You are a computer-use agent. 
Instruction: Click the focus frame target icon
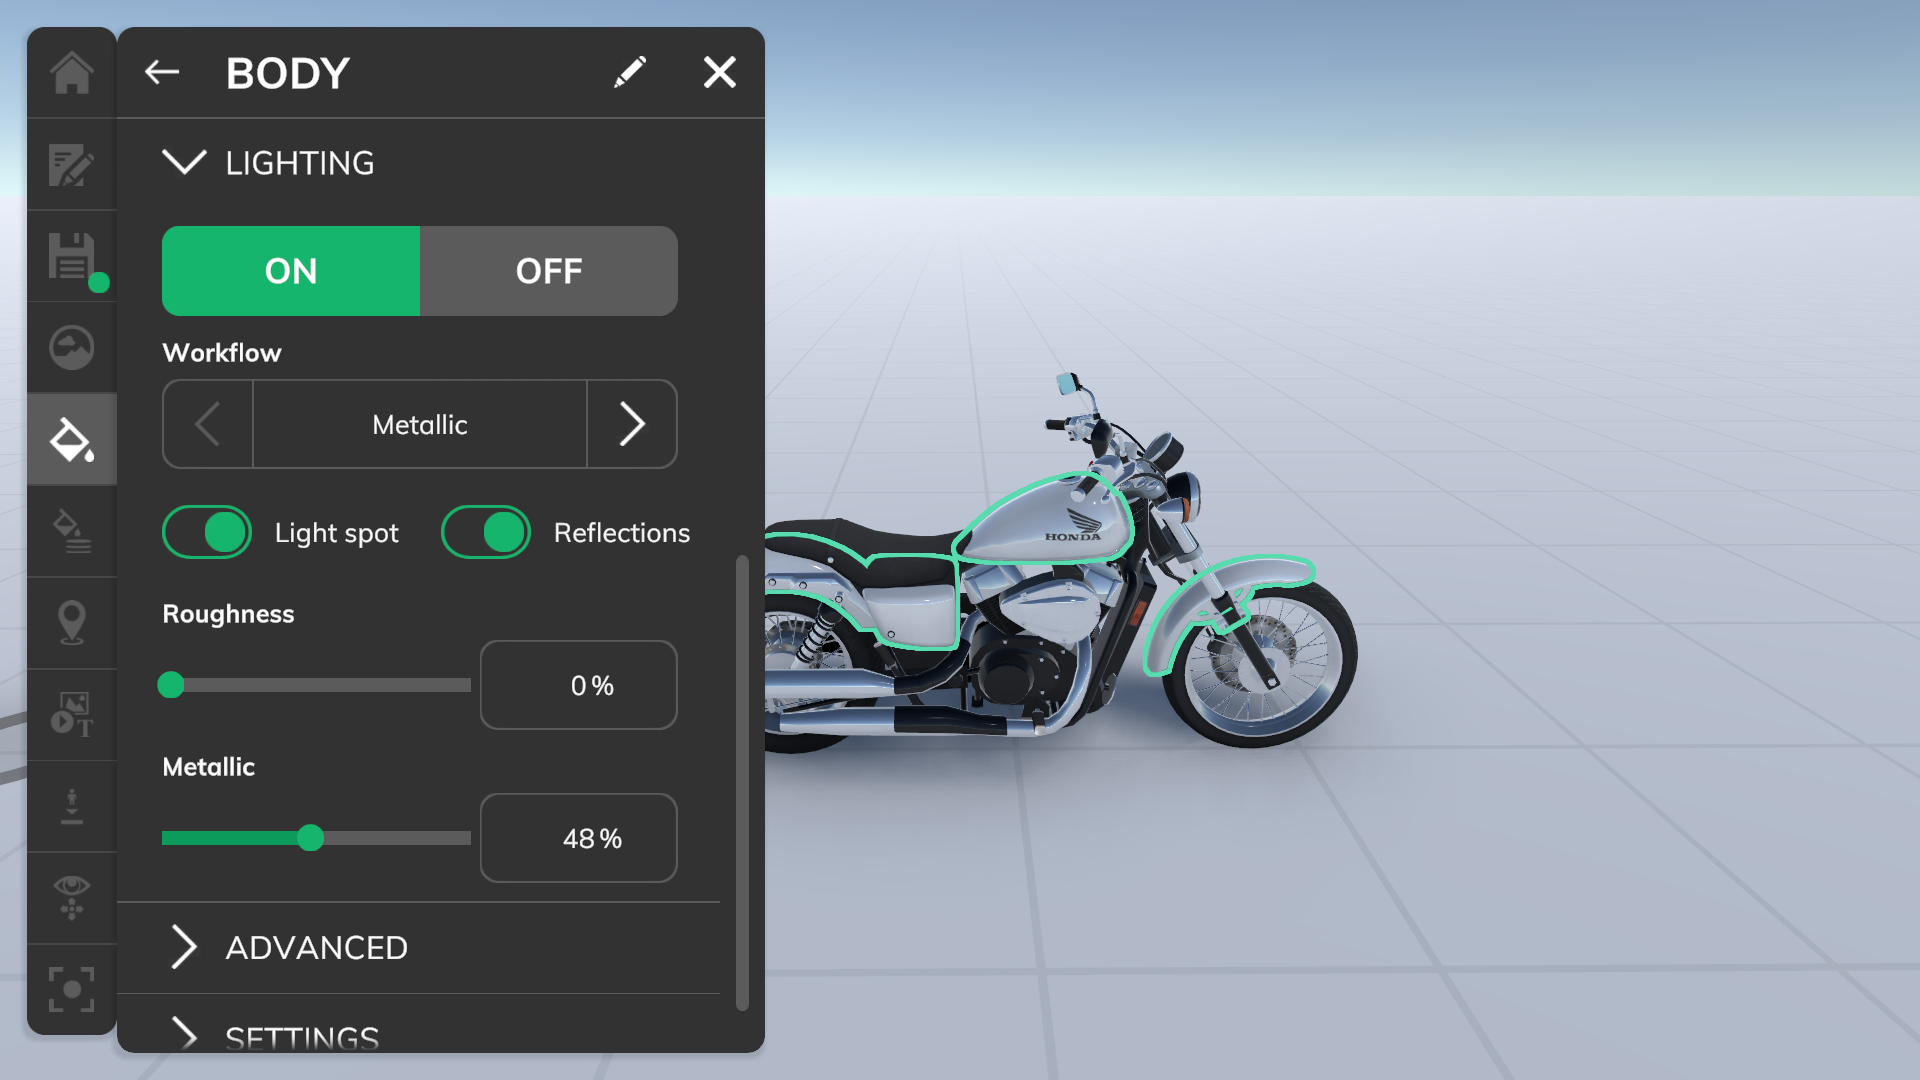click(72, 990)
